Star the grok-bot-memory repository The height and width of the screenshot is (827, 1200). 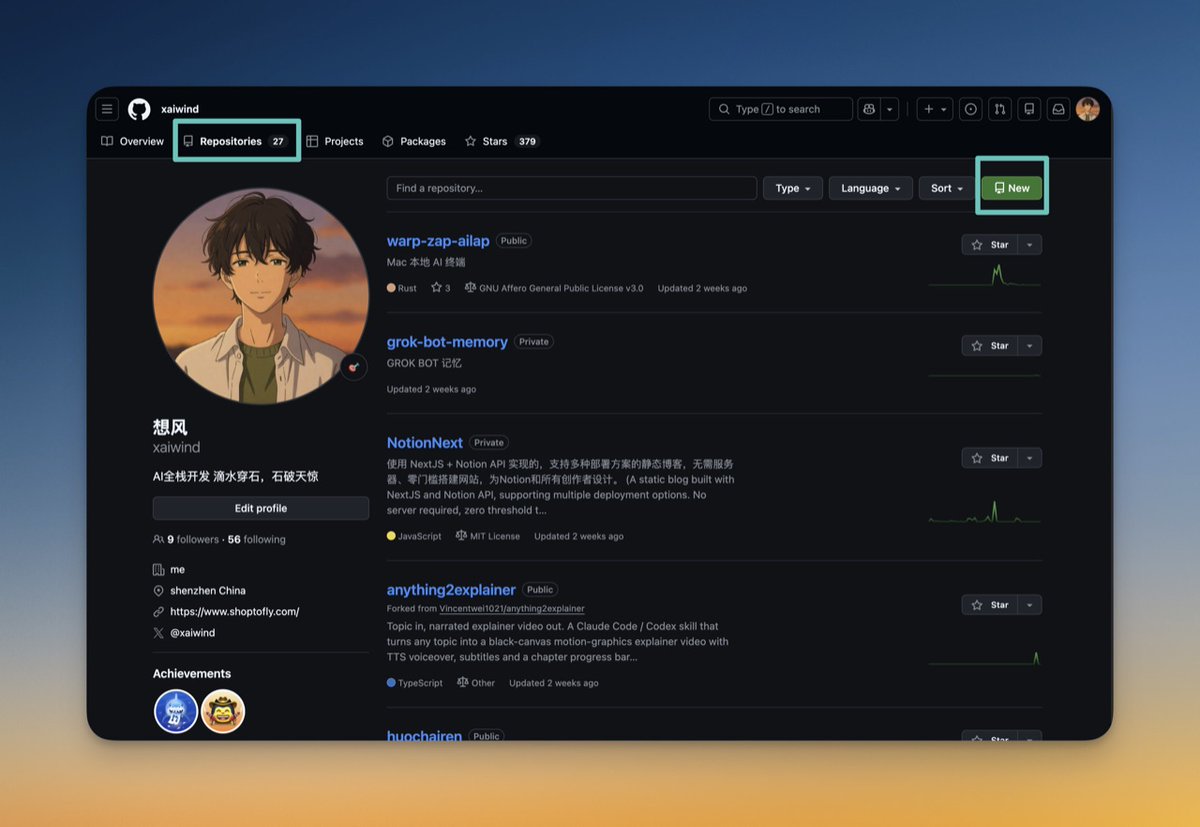coord(990,346)
